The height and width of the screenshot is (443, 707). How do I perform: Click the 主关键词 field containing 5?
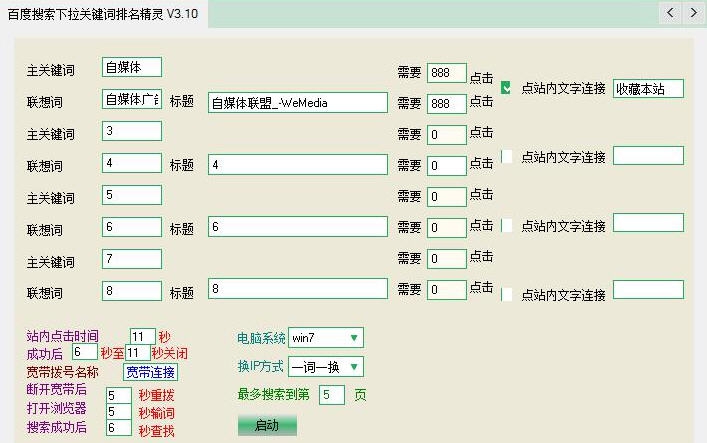132,195
